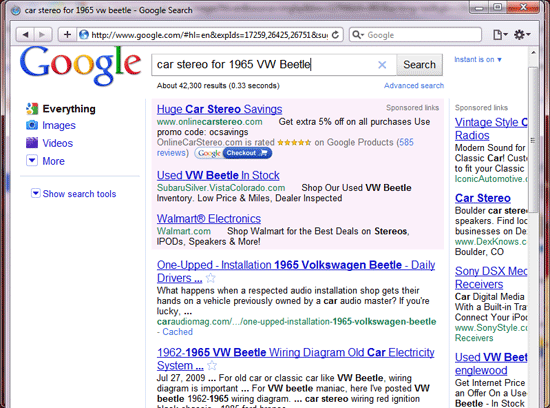Click About 42,300 results text

pyautogui.click(x=218, y=86)
